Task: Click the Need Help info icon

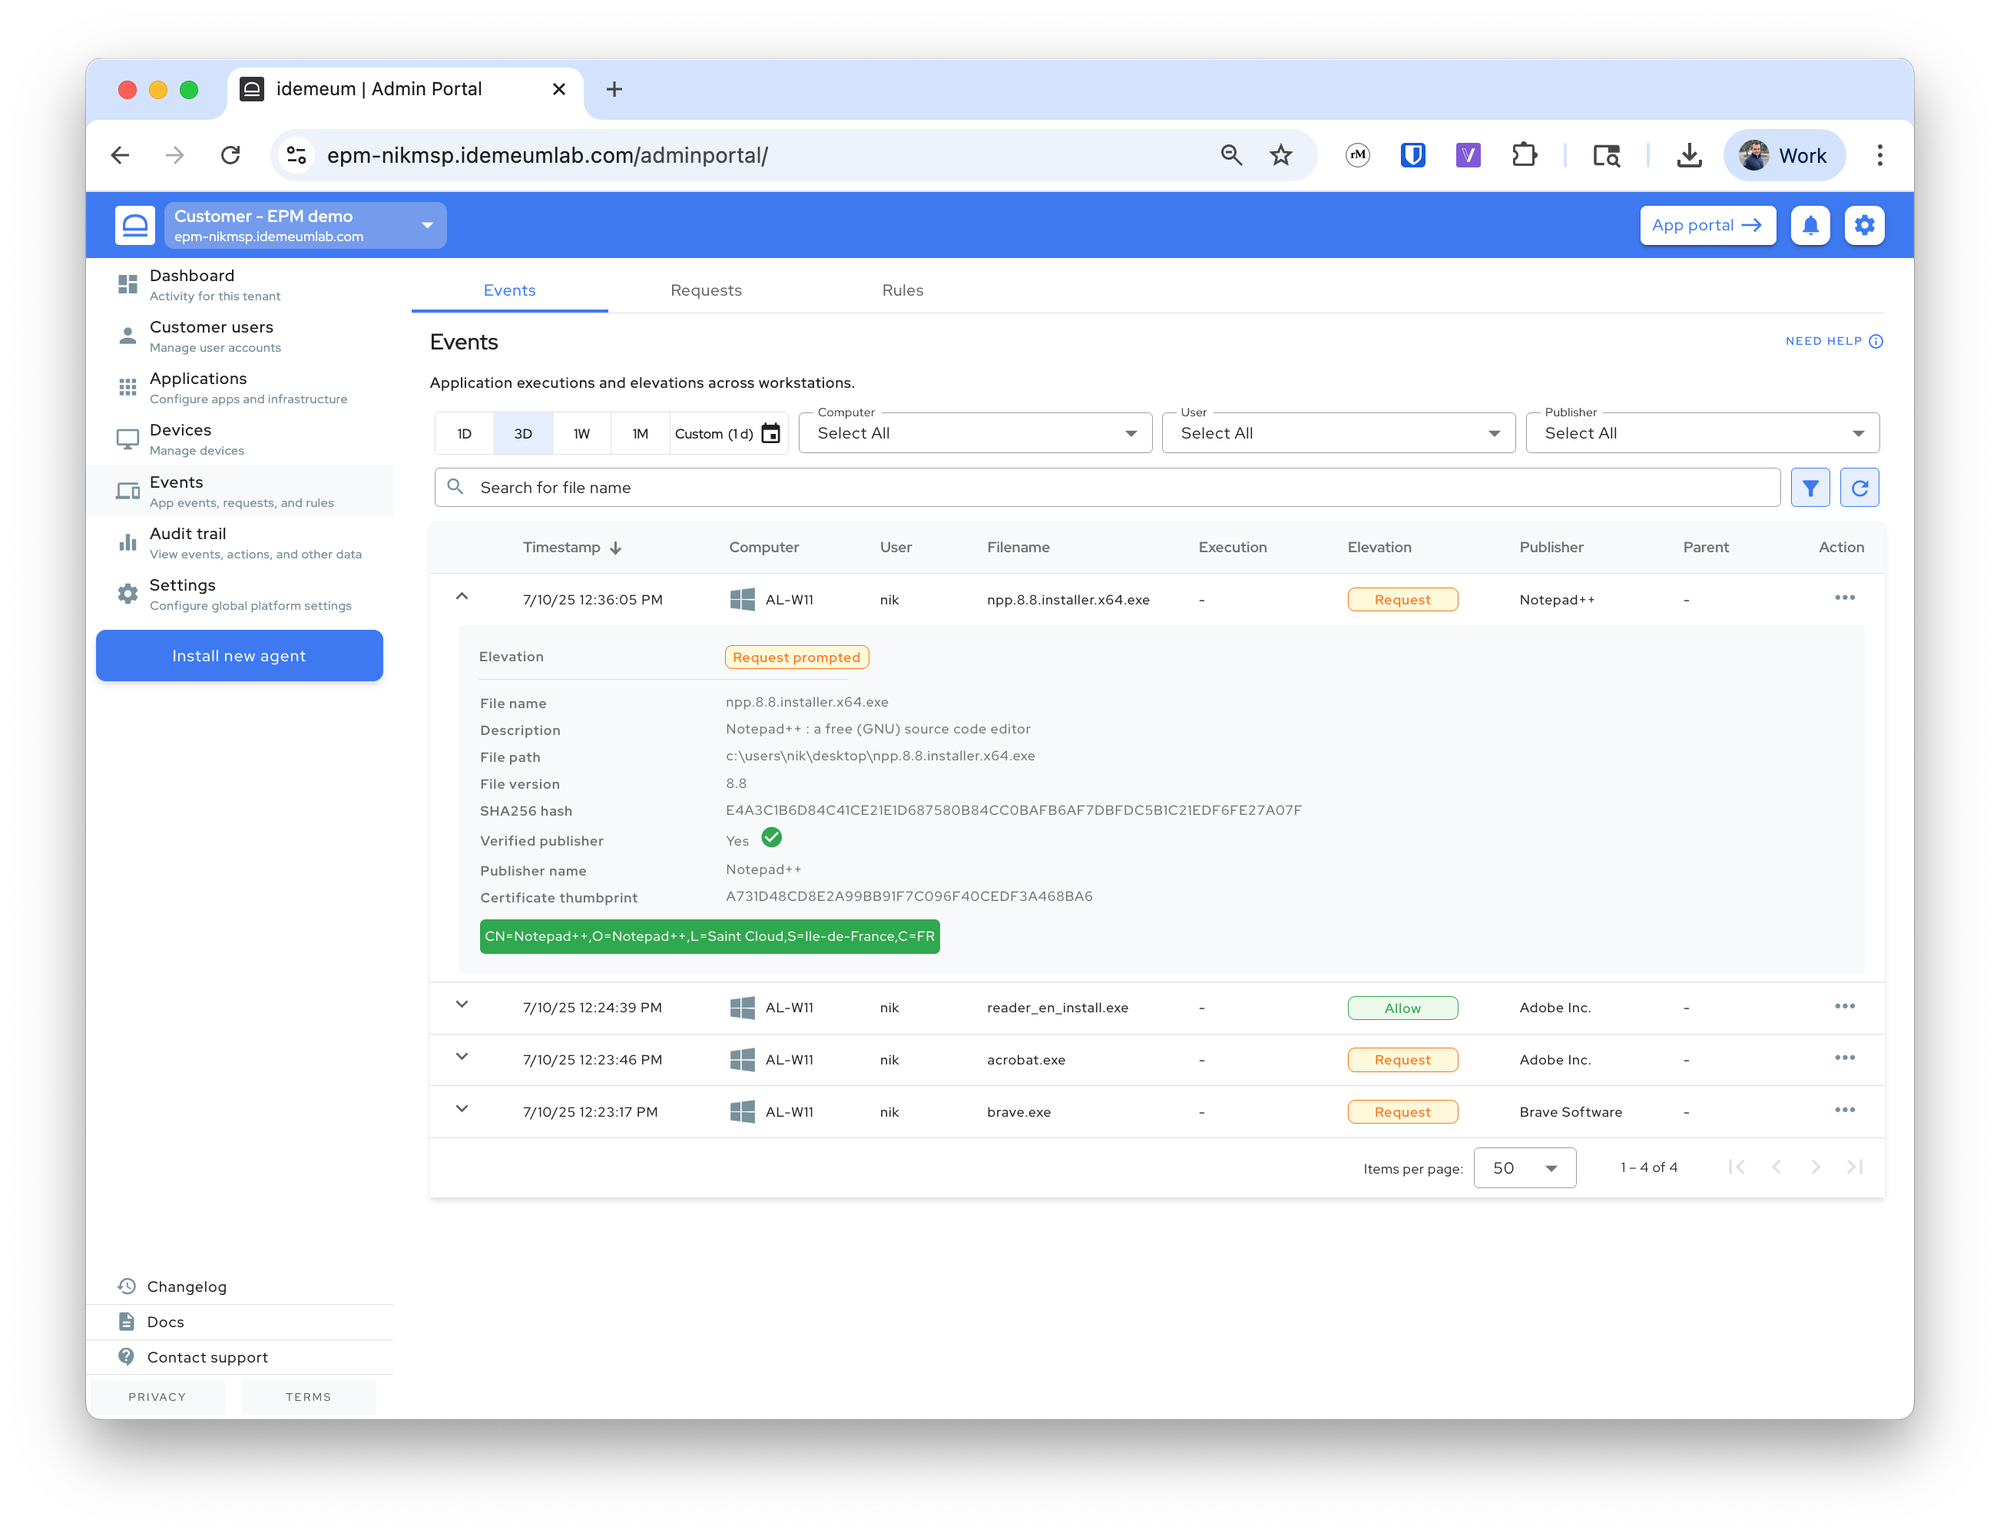Action: (x=1876, y=341)
